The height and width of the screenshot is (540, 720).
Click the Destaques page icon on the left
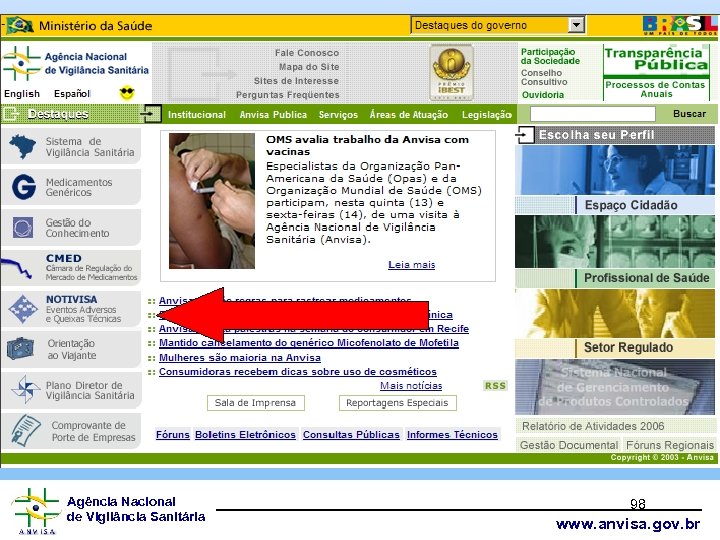11,114
